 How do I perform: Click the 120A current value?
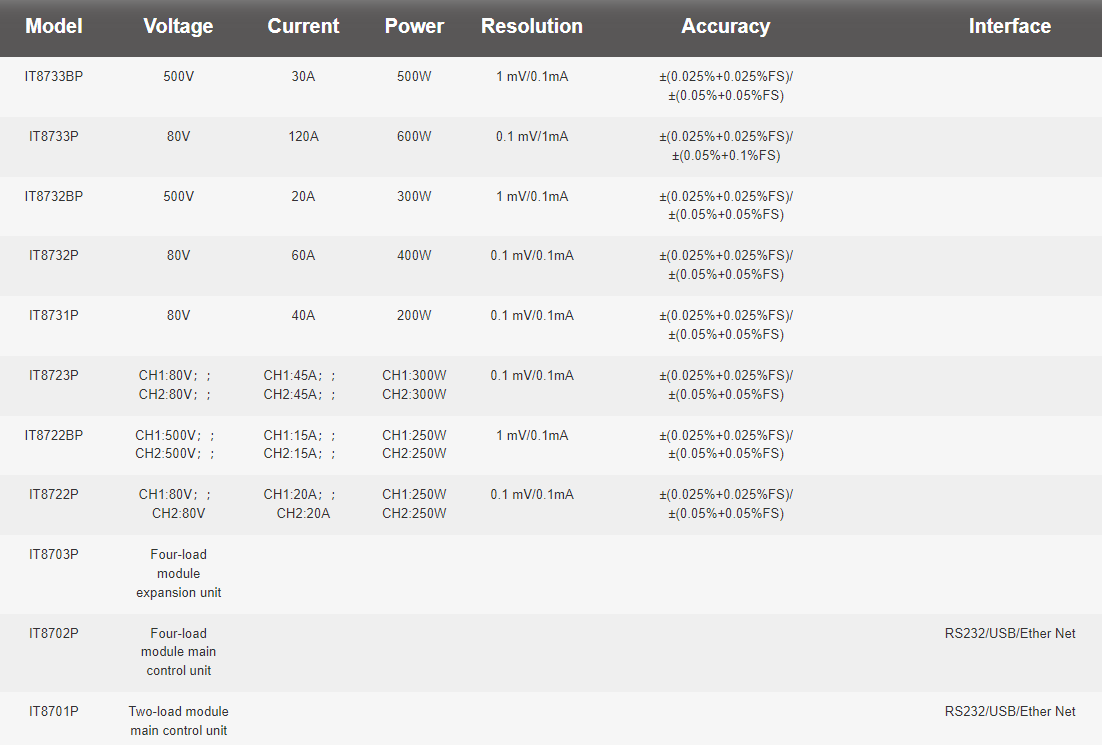(x=304, y=136)
